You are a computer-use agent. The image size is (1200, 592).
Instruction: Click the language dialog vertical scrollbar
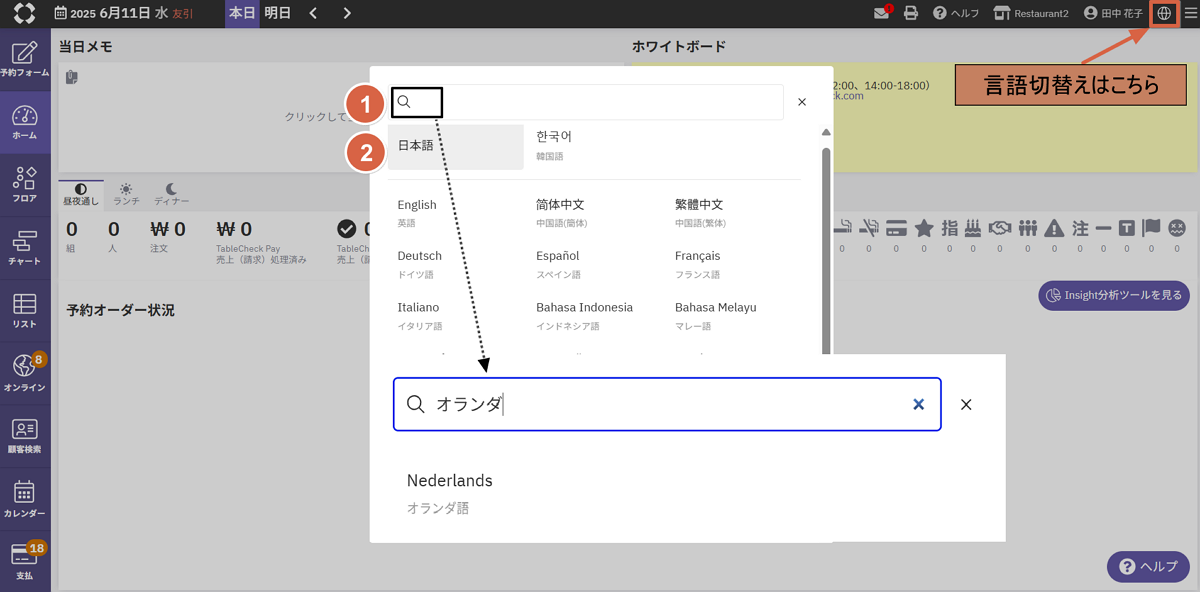826,250
